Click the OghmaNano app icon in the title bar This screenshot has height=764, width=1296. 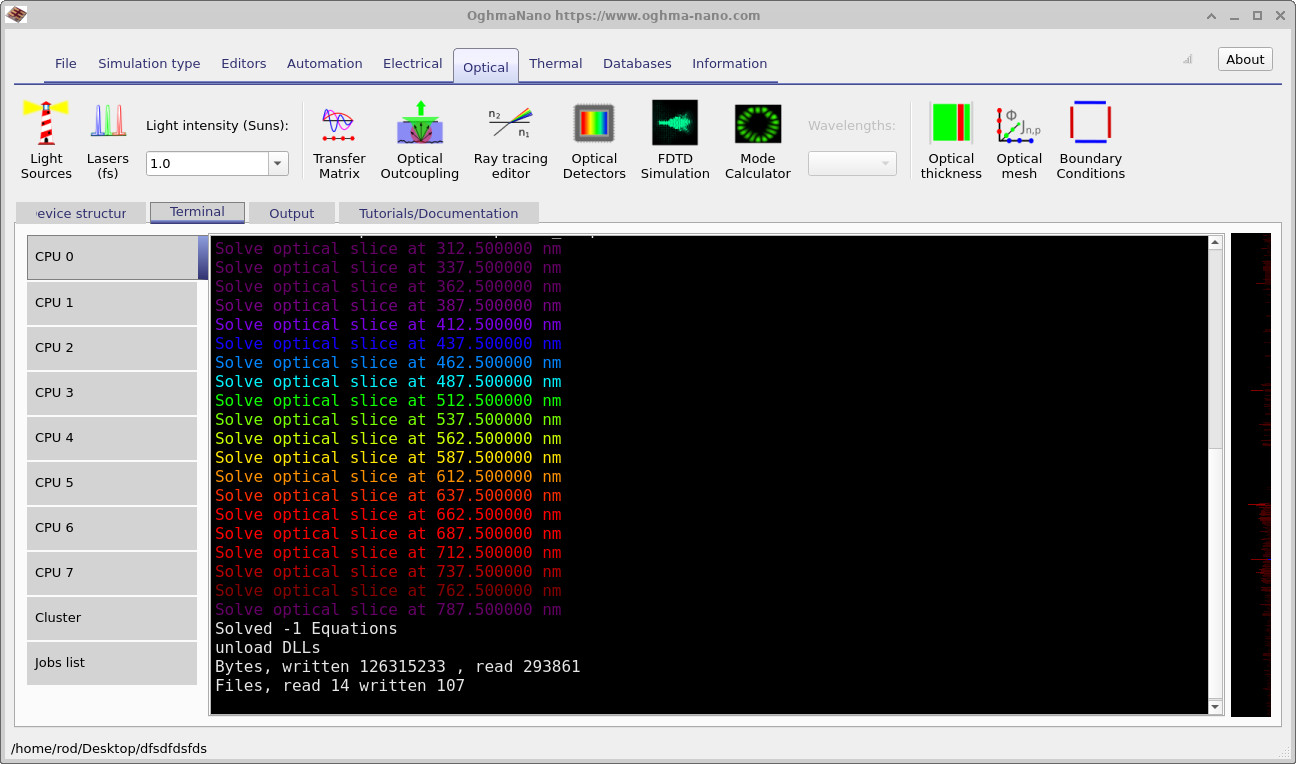(16, 14)
